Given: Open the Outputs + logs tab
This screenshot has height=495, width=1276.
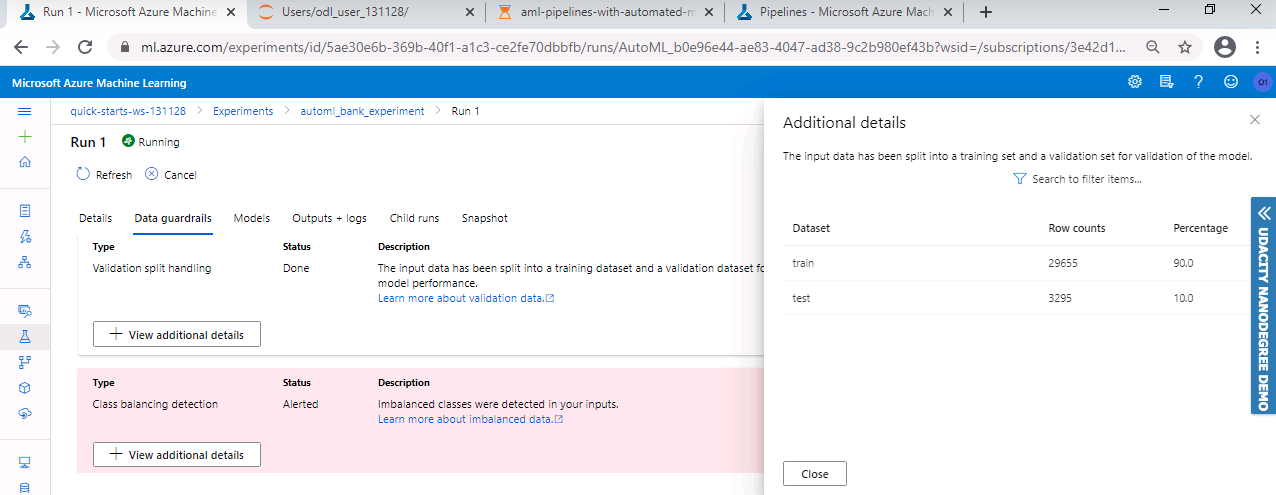Looking at the screenshot, I should tap(329, 218).
